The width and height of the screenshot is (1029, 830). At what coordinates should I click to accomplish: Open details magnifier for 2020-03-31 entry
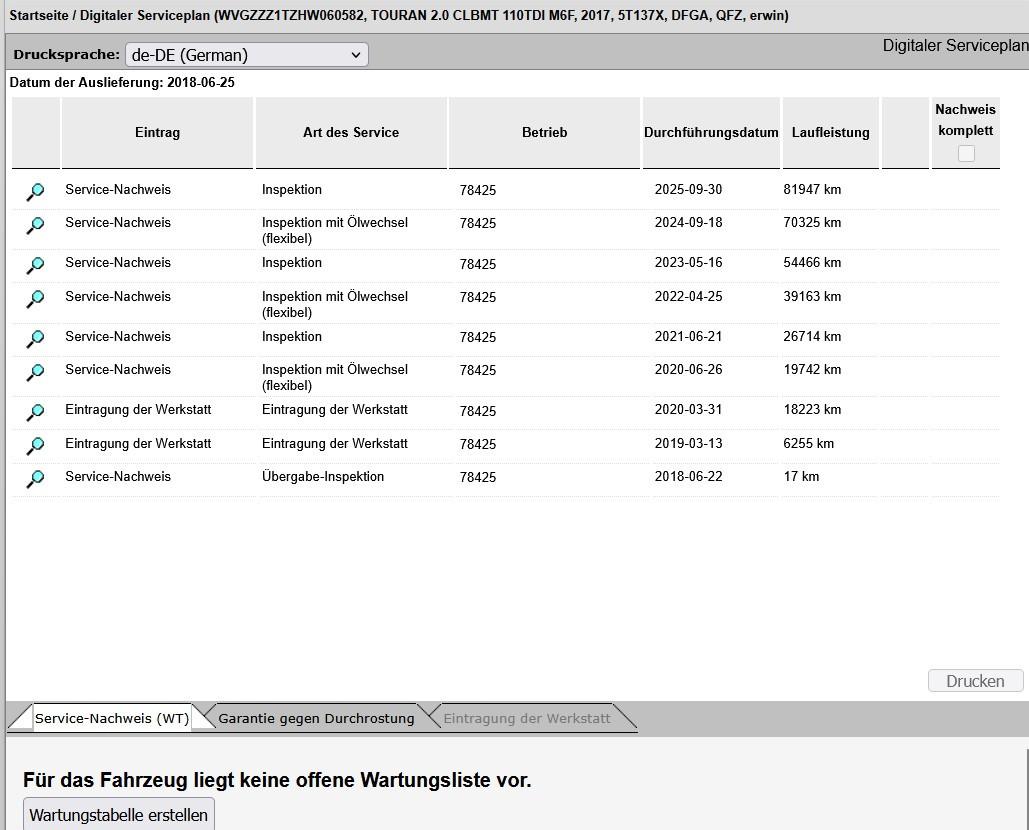click(35, 412)
